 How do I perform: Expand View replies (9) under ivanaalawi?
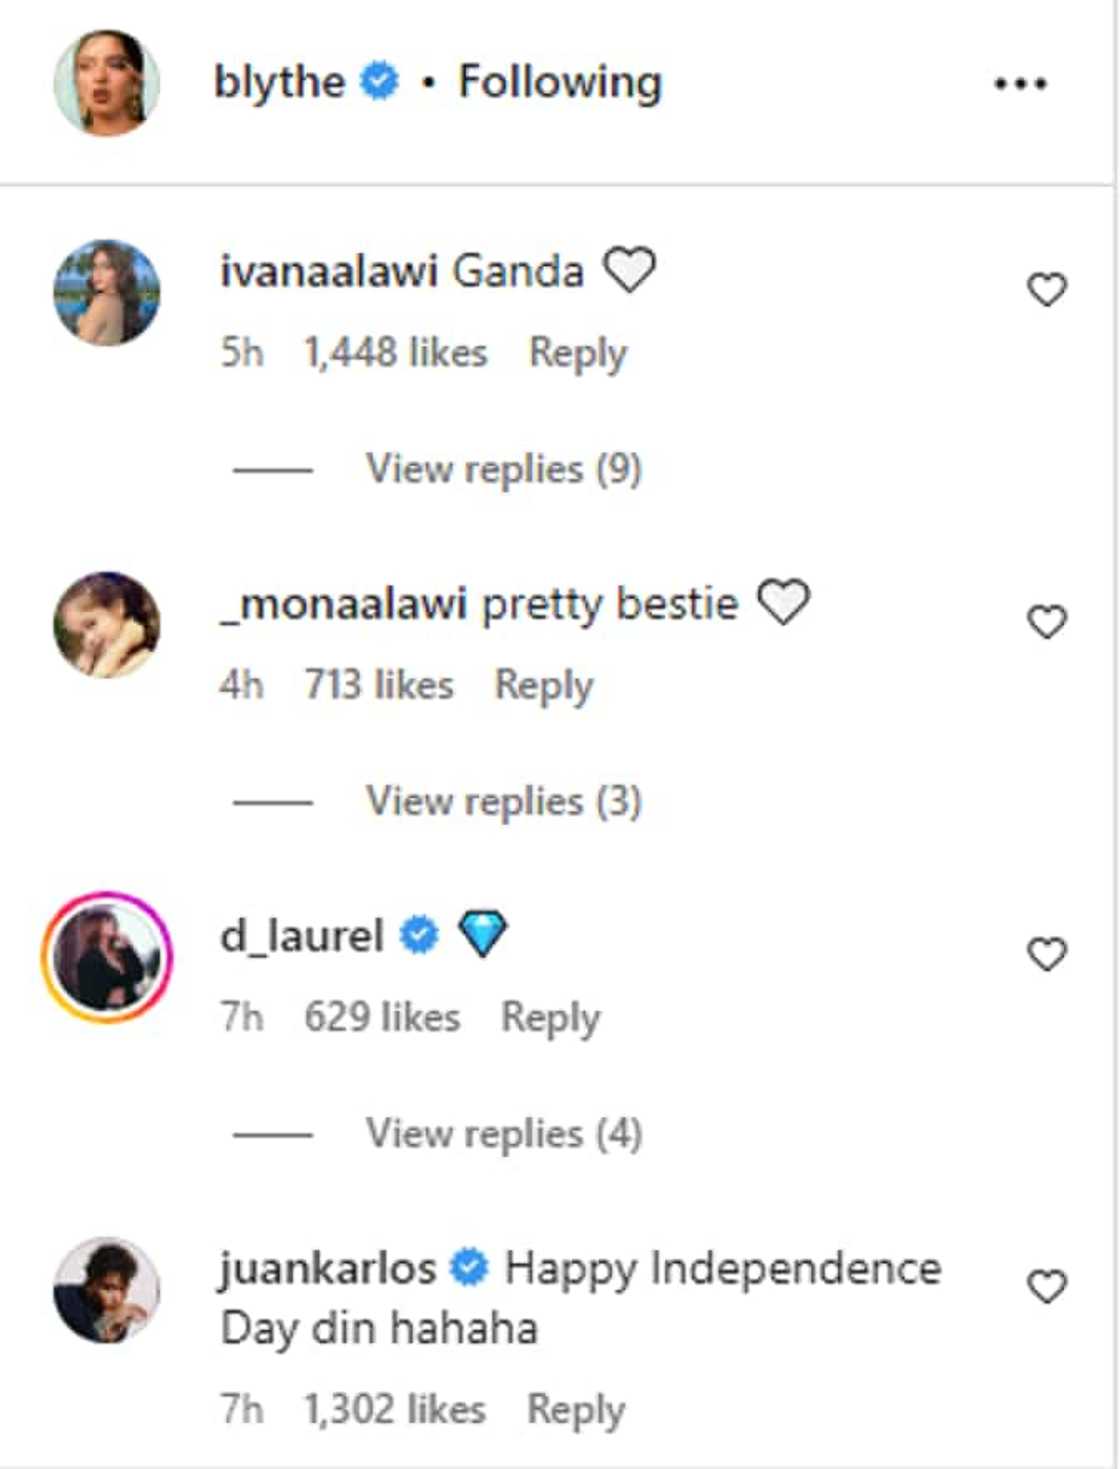[x=503, y=469]
